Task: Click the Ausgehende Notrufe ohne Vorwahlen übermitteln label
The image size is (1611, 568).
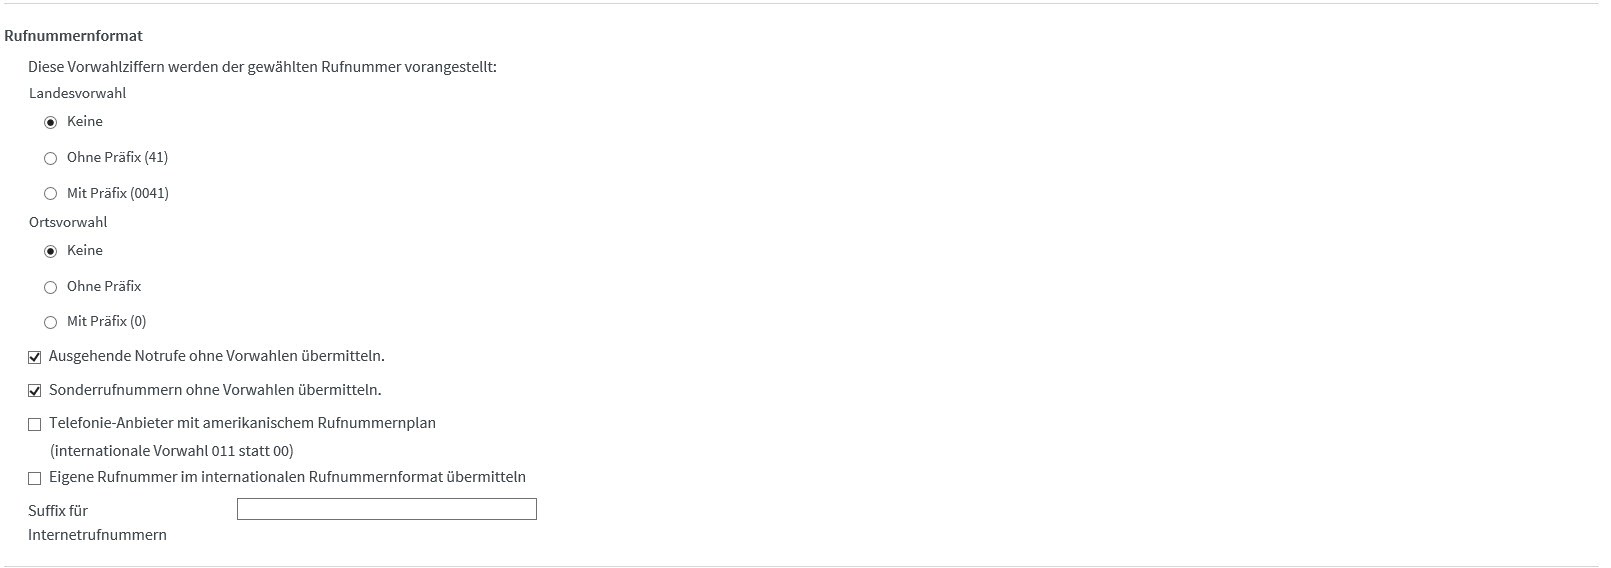Action: [216, 356]
